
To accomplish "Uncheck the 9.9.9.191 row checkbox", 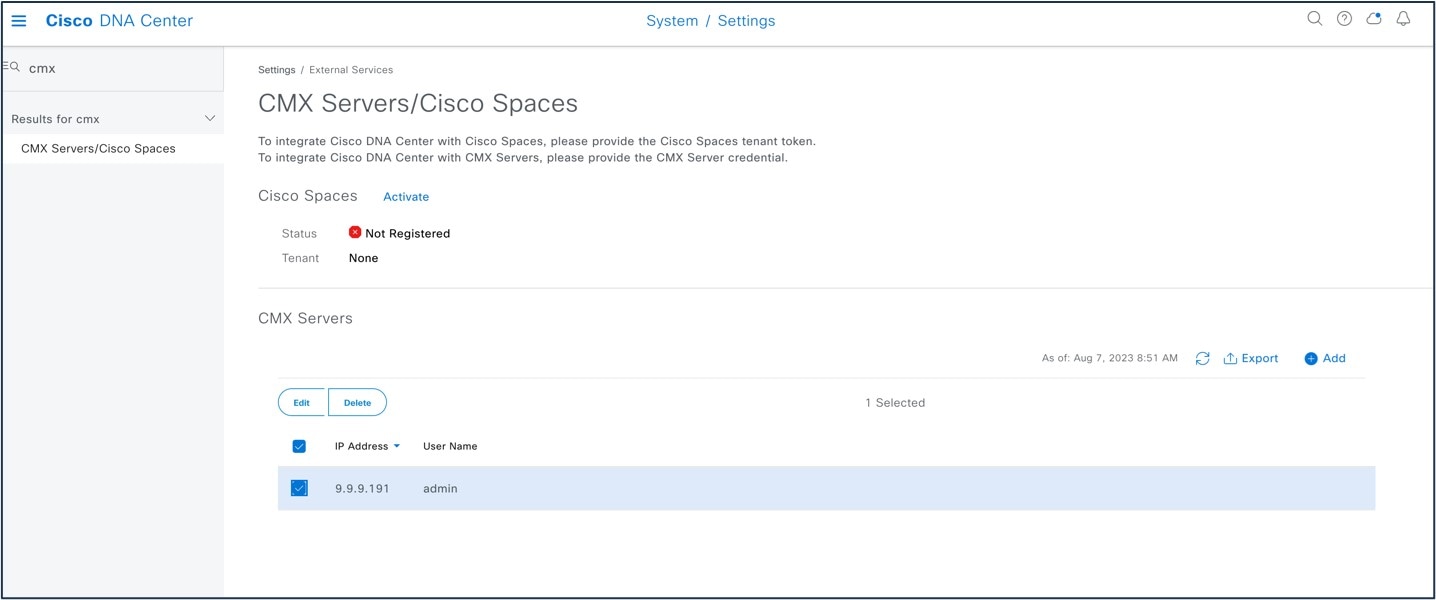I will pyautogui.click(x=299, y=488).
